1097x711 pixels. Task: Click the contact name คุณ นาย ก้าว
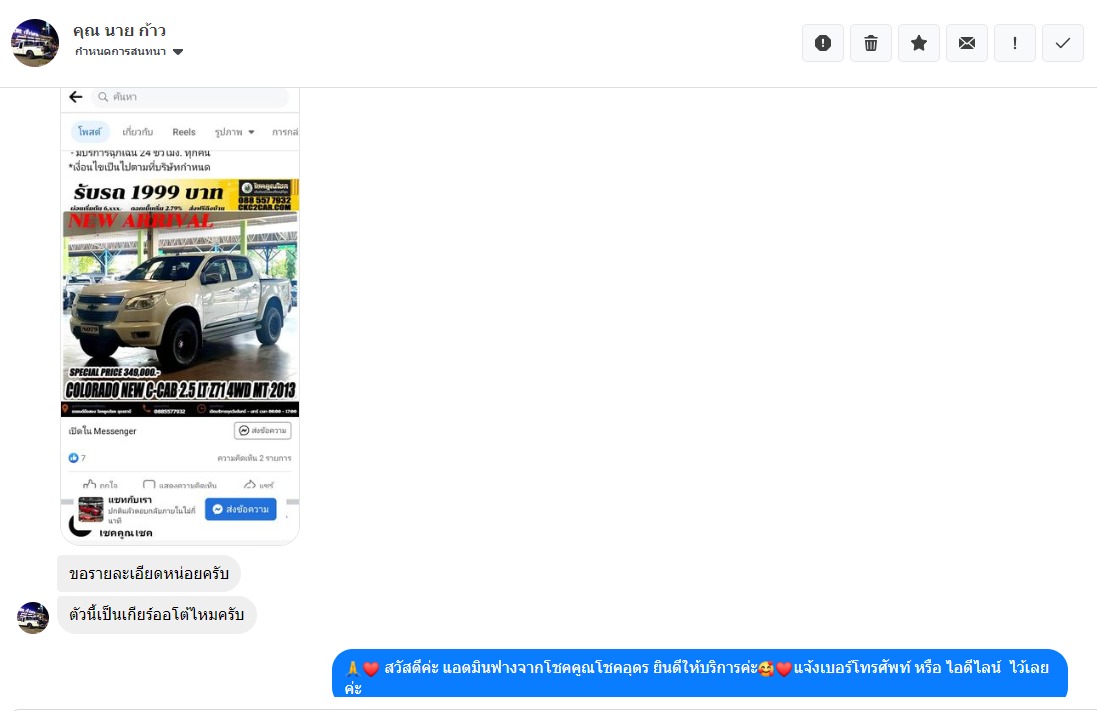120,31
